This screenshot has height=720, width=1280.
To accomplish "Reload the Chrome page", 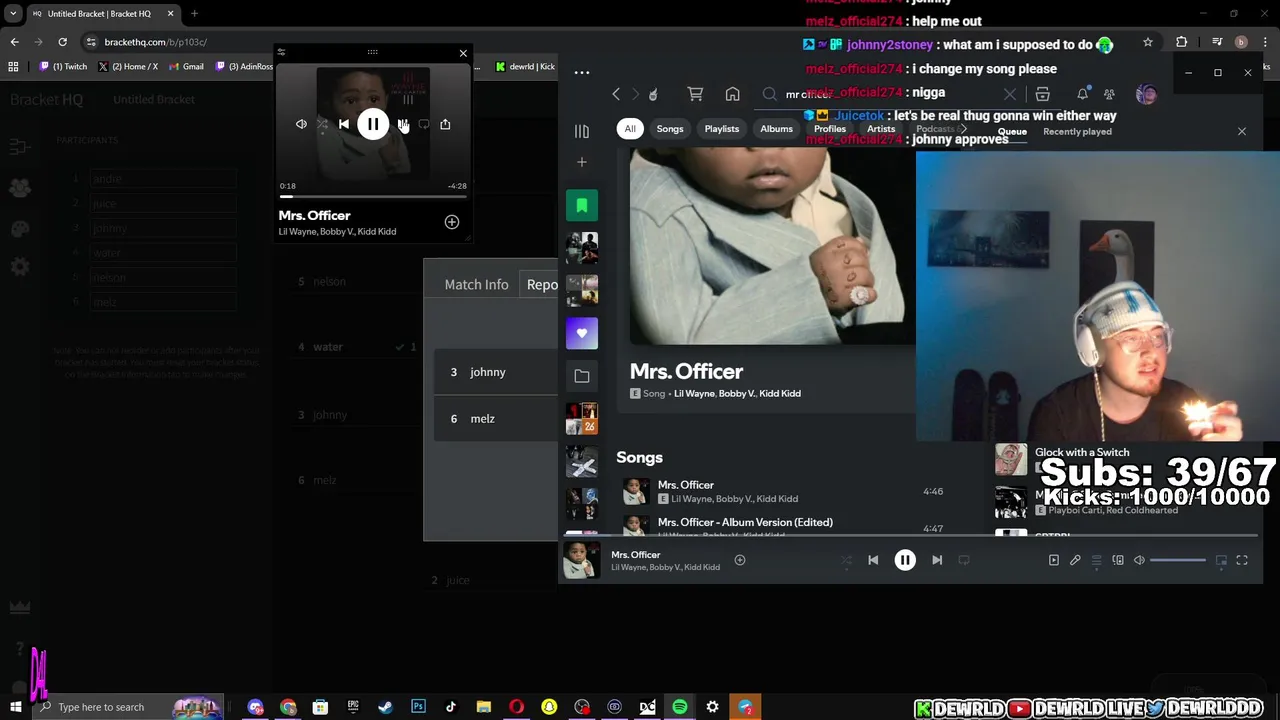I will coord(62,42).
